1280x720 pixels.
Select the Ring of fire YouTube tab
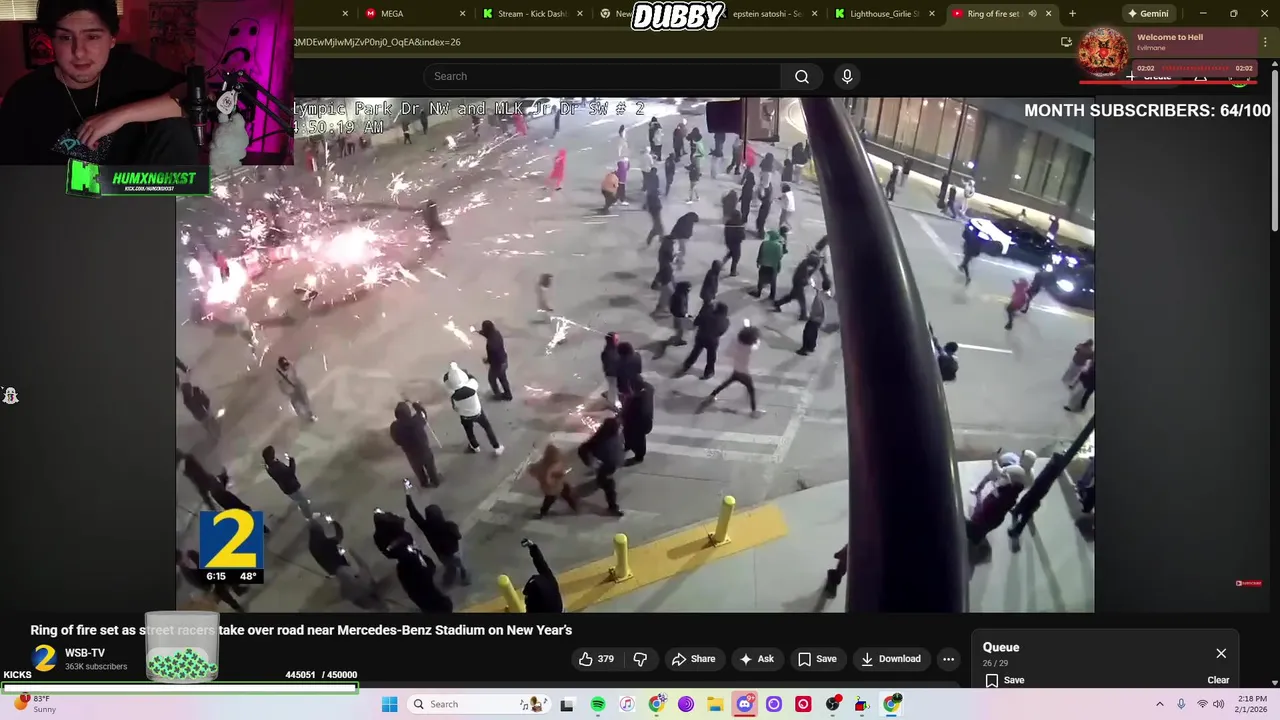point(992,14)
